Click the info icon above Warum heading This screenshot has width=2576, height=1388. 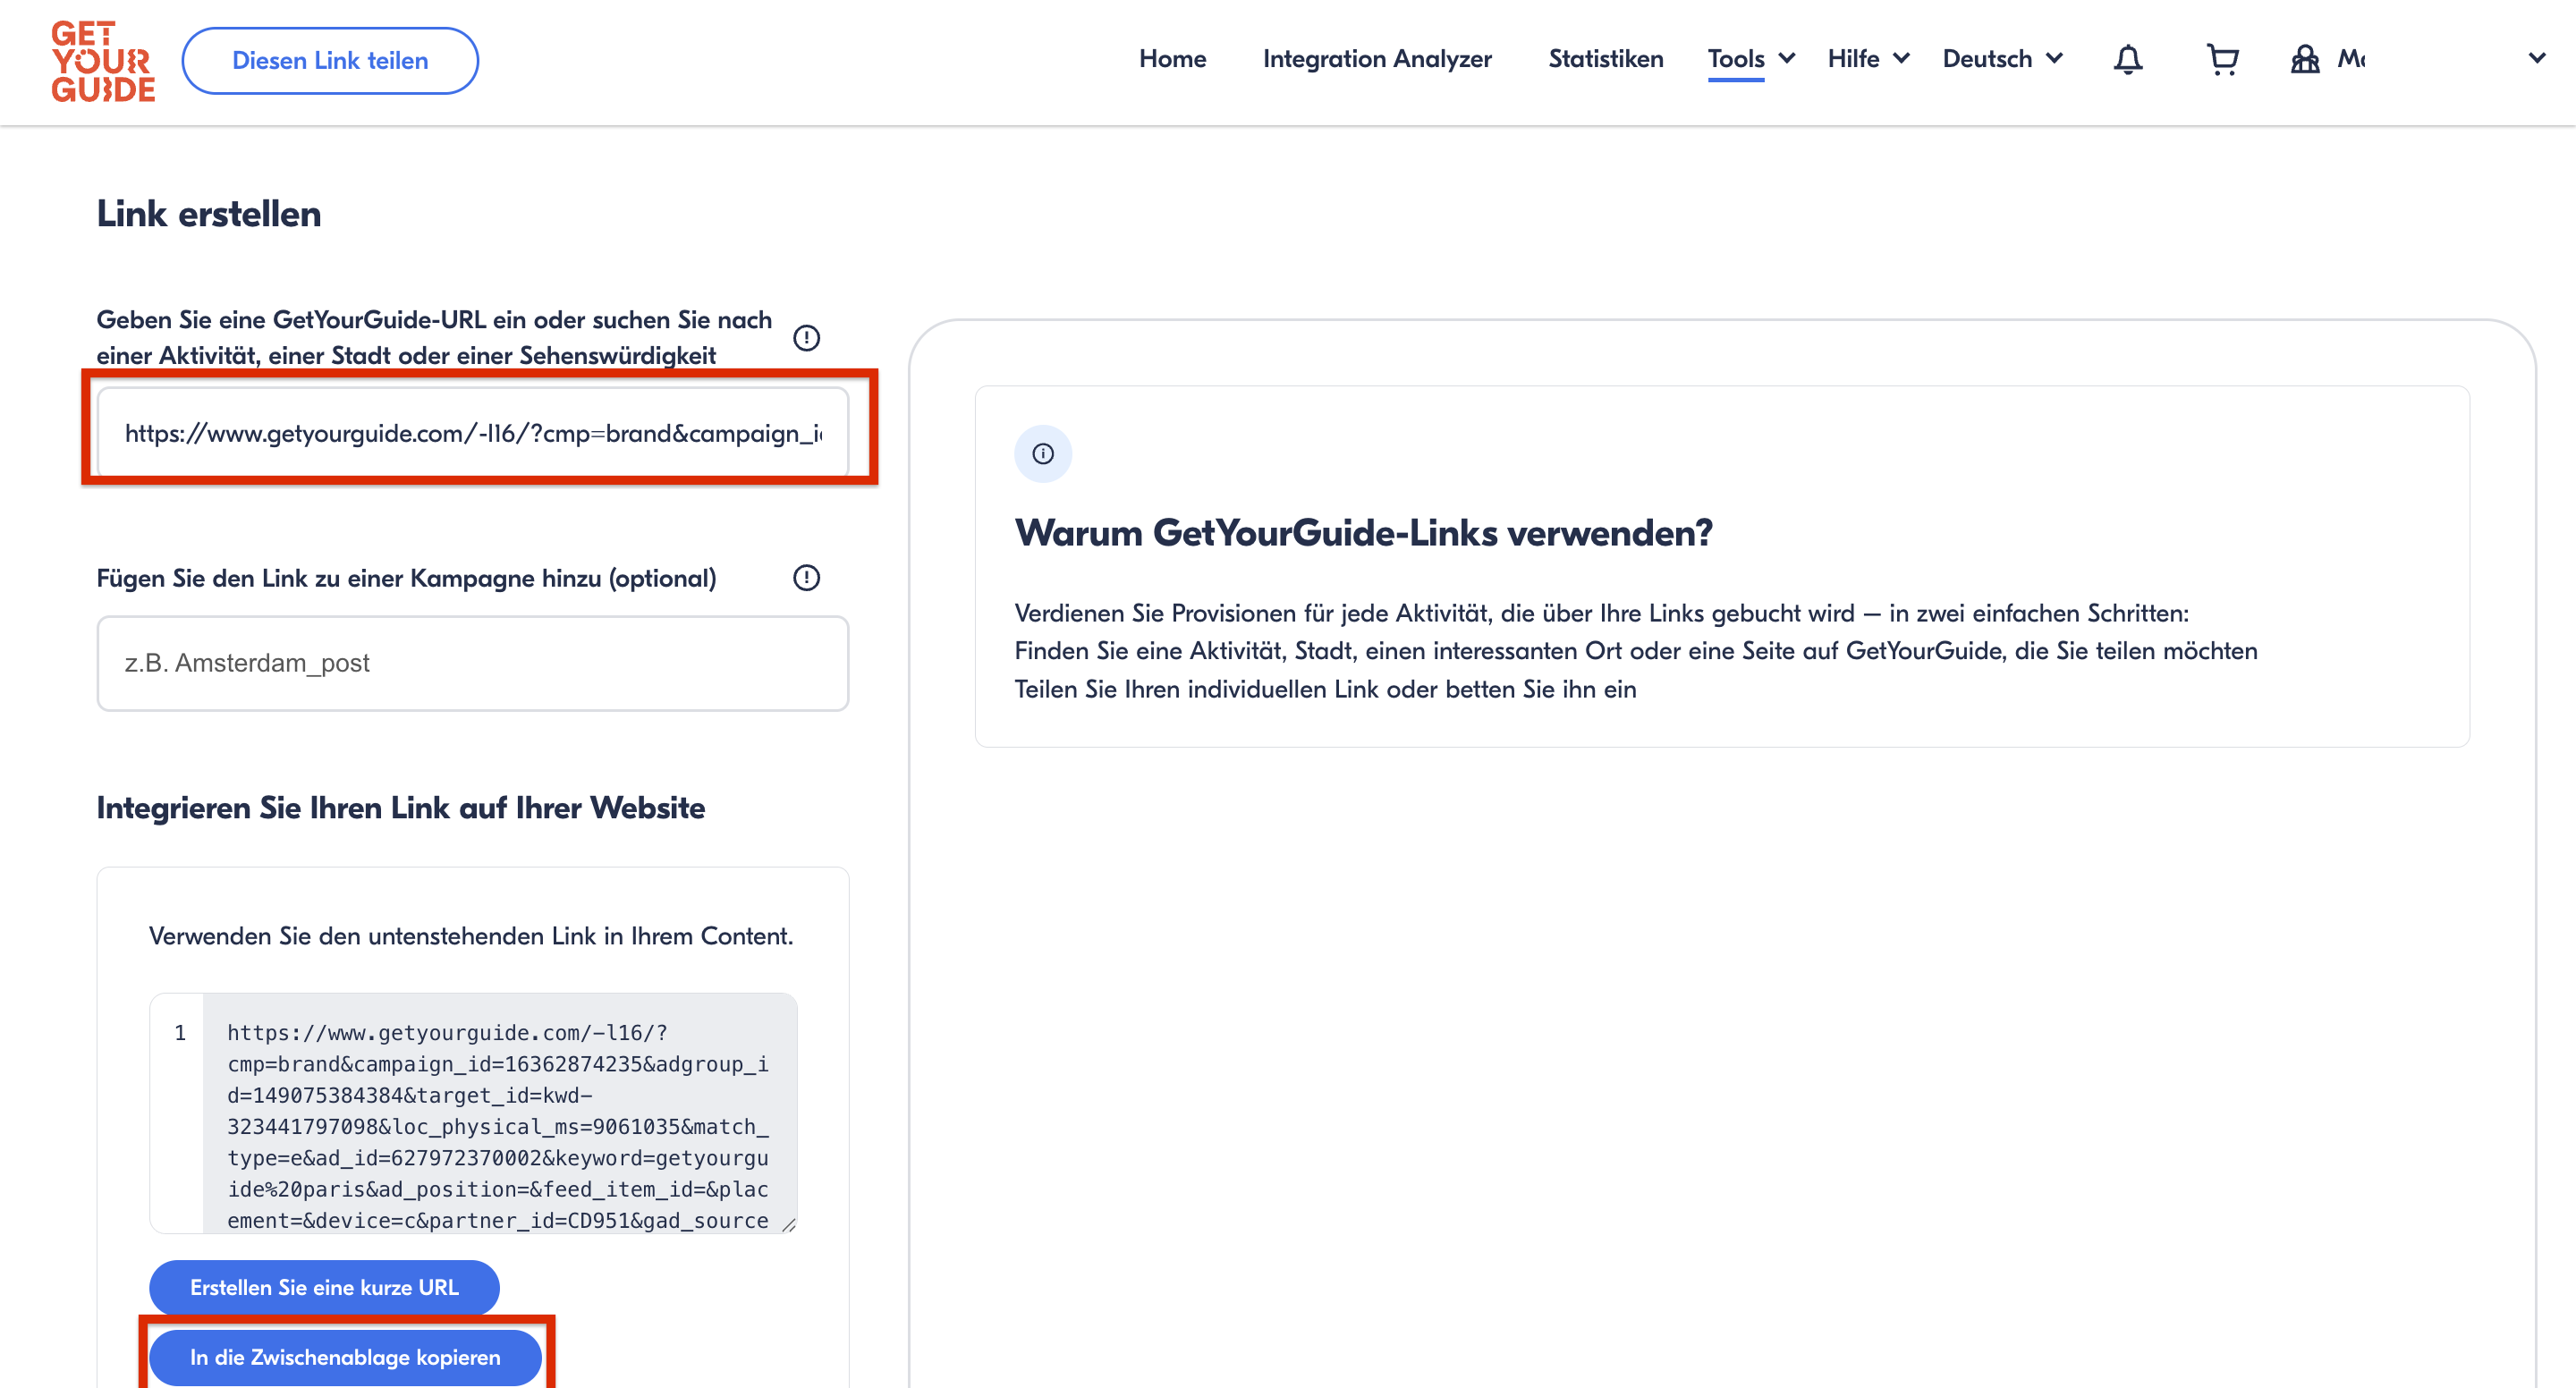pos(1042,454)
